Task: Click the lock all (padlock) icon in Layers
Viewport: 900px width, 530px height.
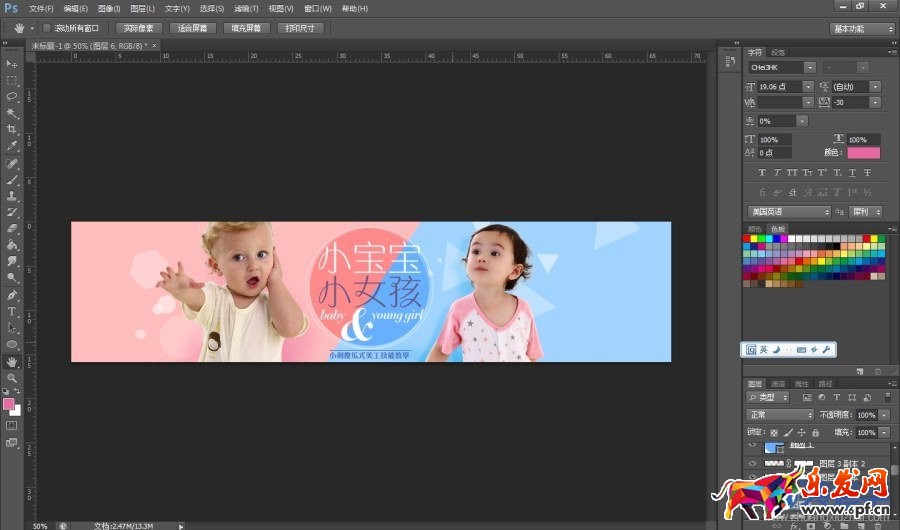Action: [816, 432]
